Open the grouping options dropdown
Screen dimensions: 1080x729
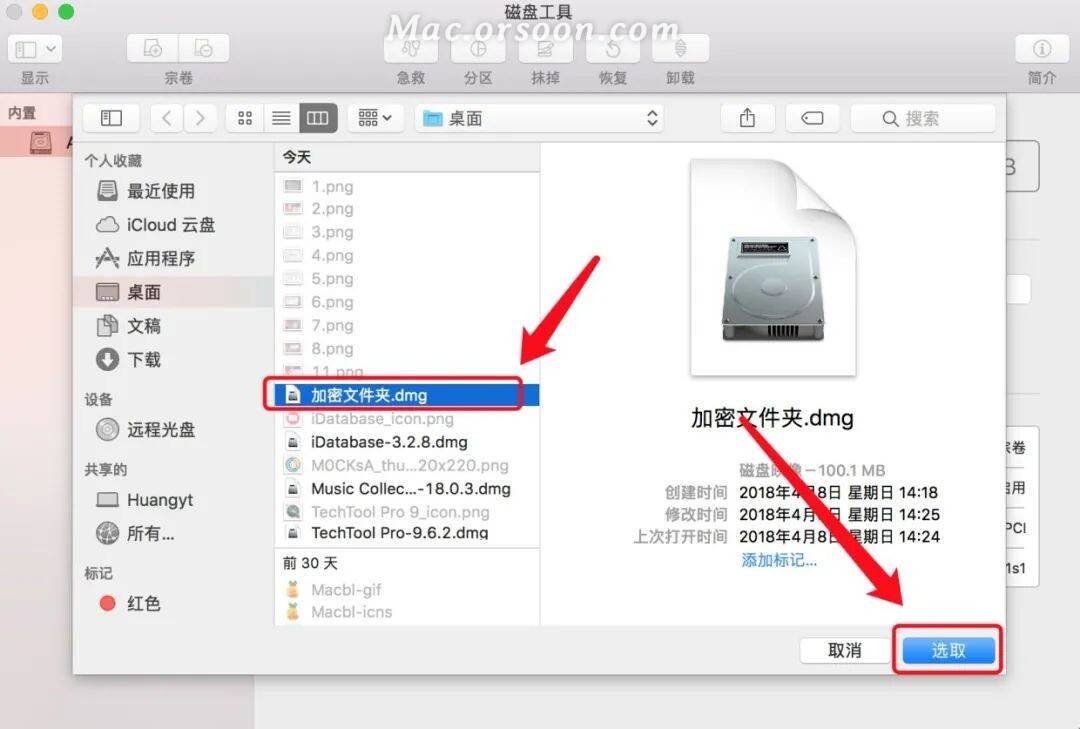coord(374,117)
